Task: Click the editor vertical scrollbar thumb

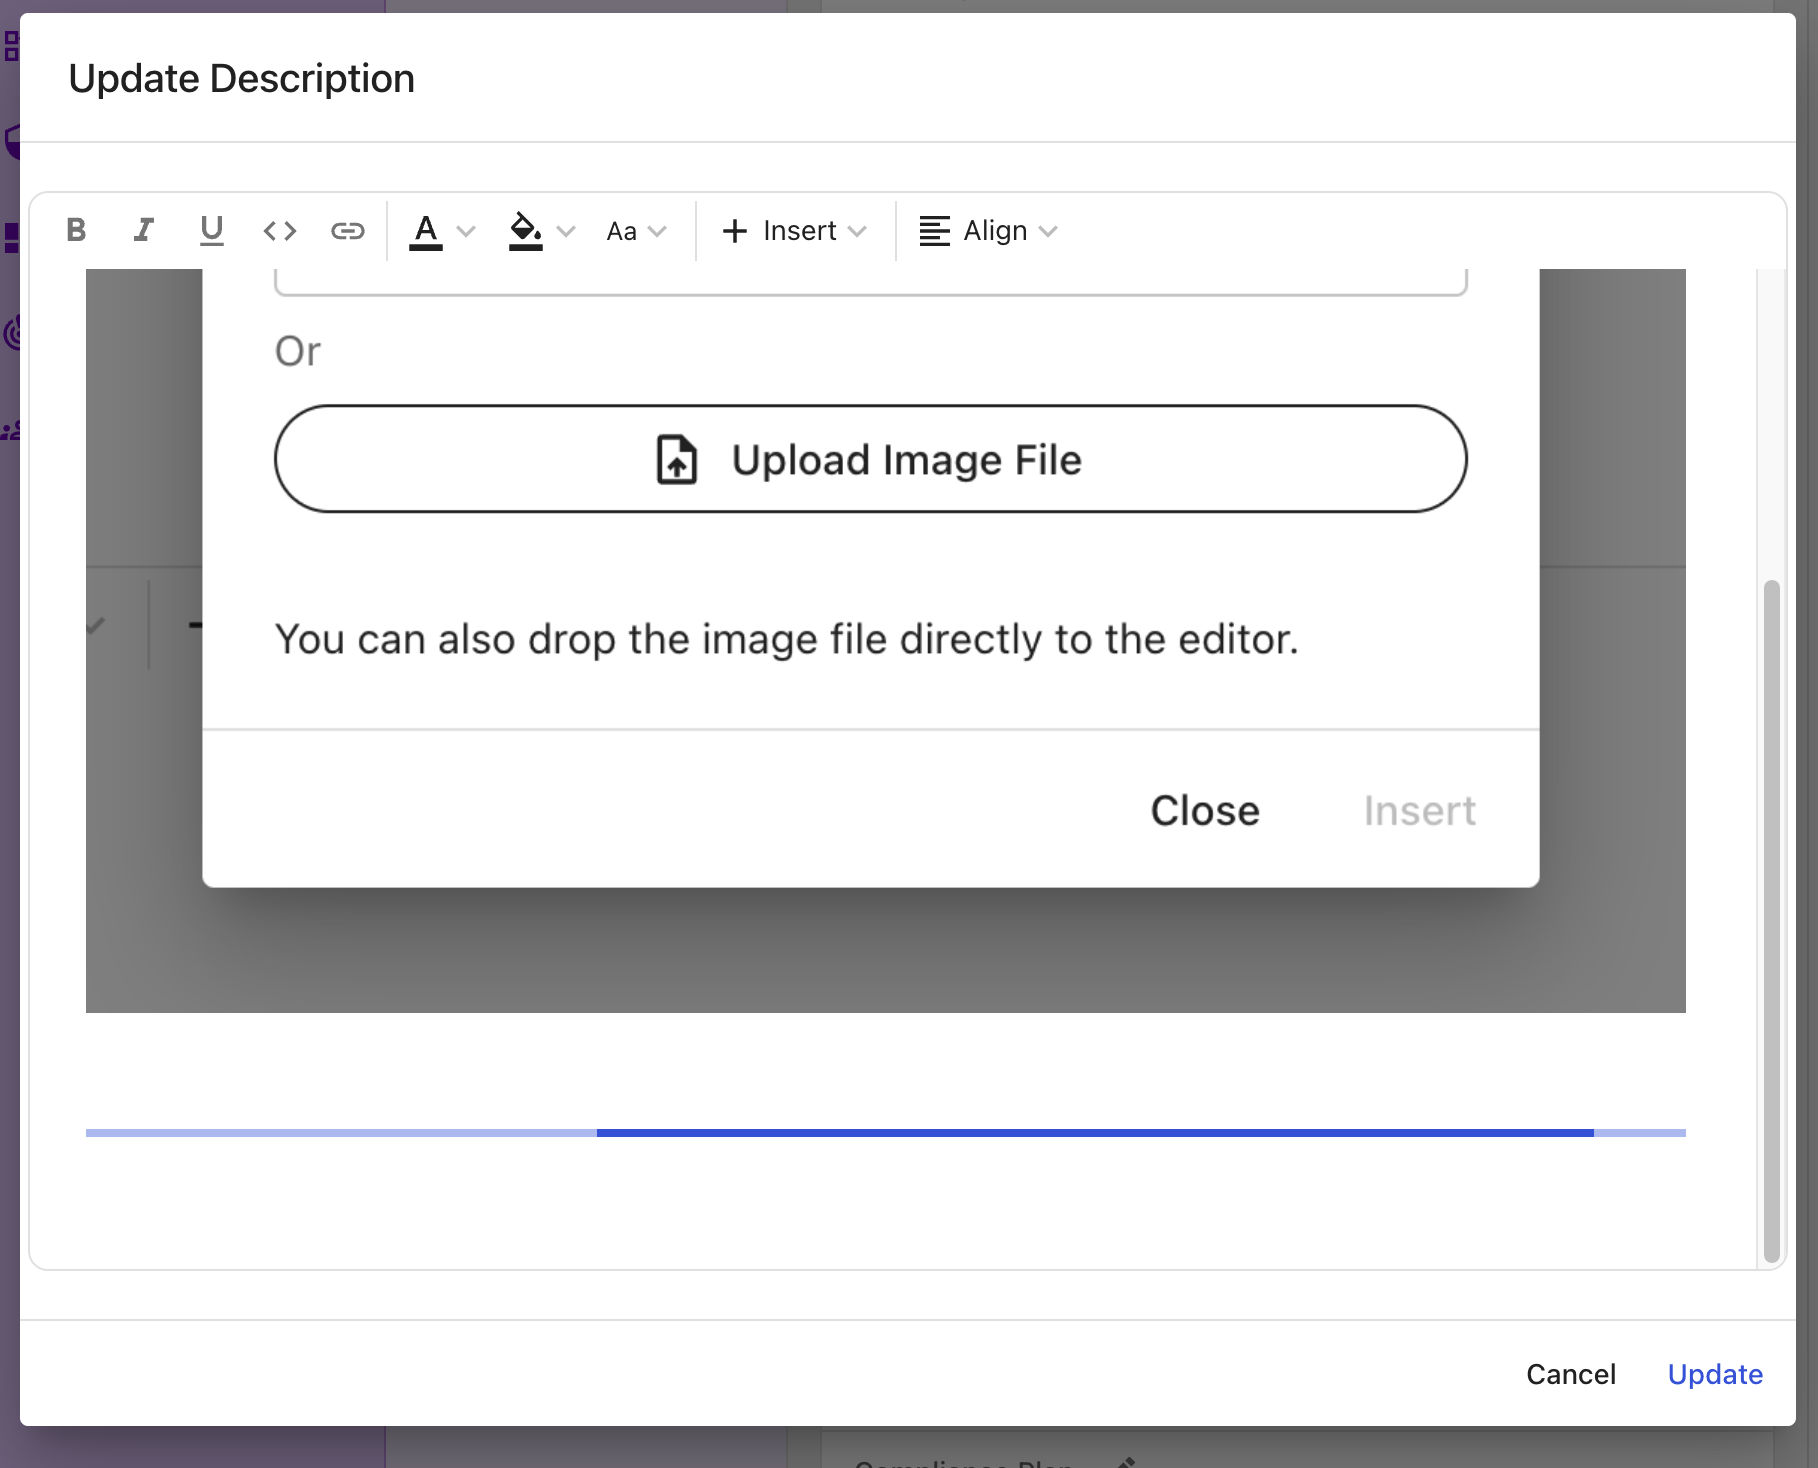Action: click(x=1772, y=920)
